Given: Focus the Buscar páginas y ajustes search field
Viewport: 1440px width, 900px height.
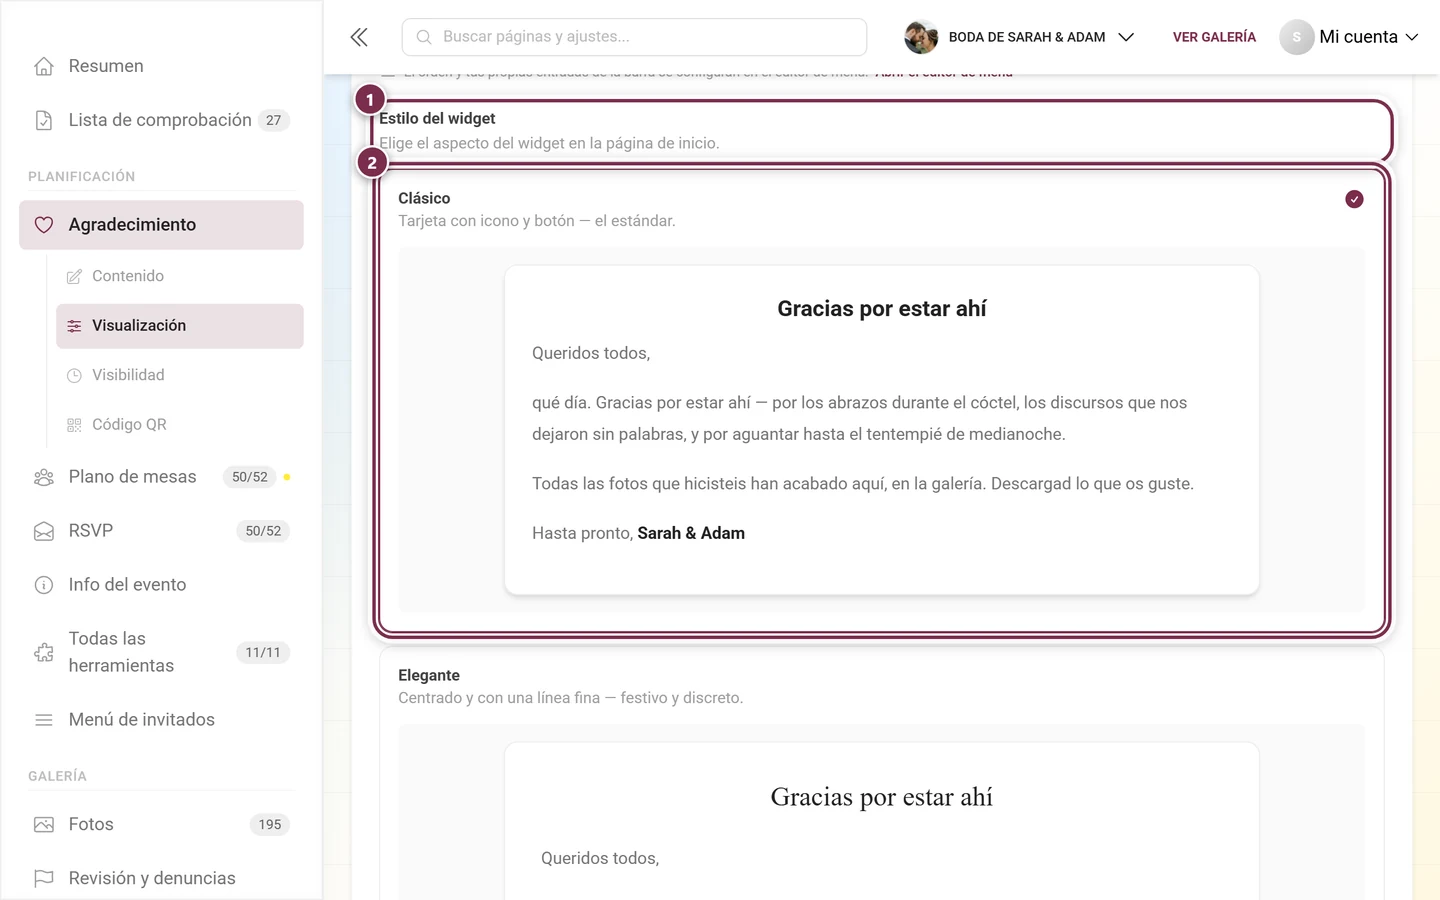Looking at the screenshot, I should pyautogui.click(x=634, y=37).
